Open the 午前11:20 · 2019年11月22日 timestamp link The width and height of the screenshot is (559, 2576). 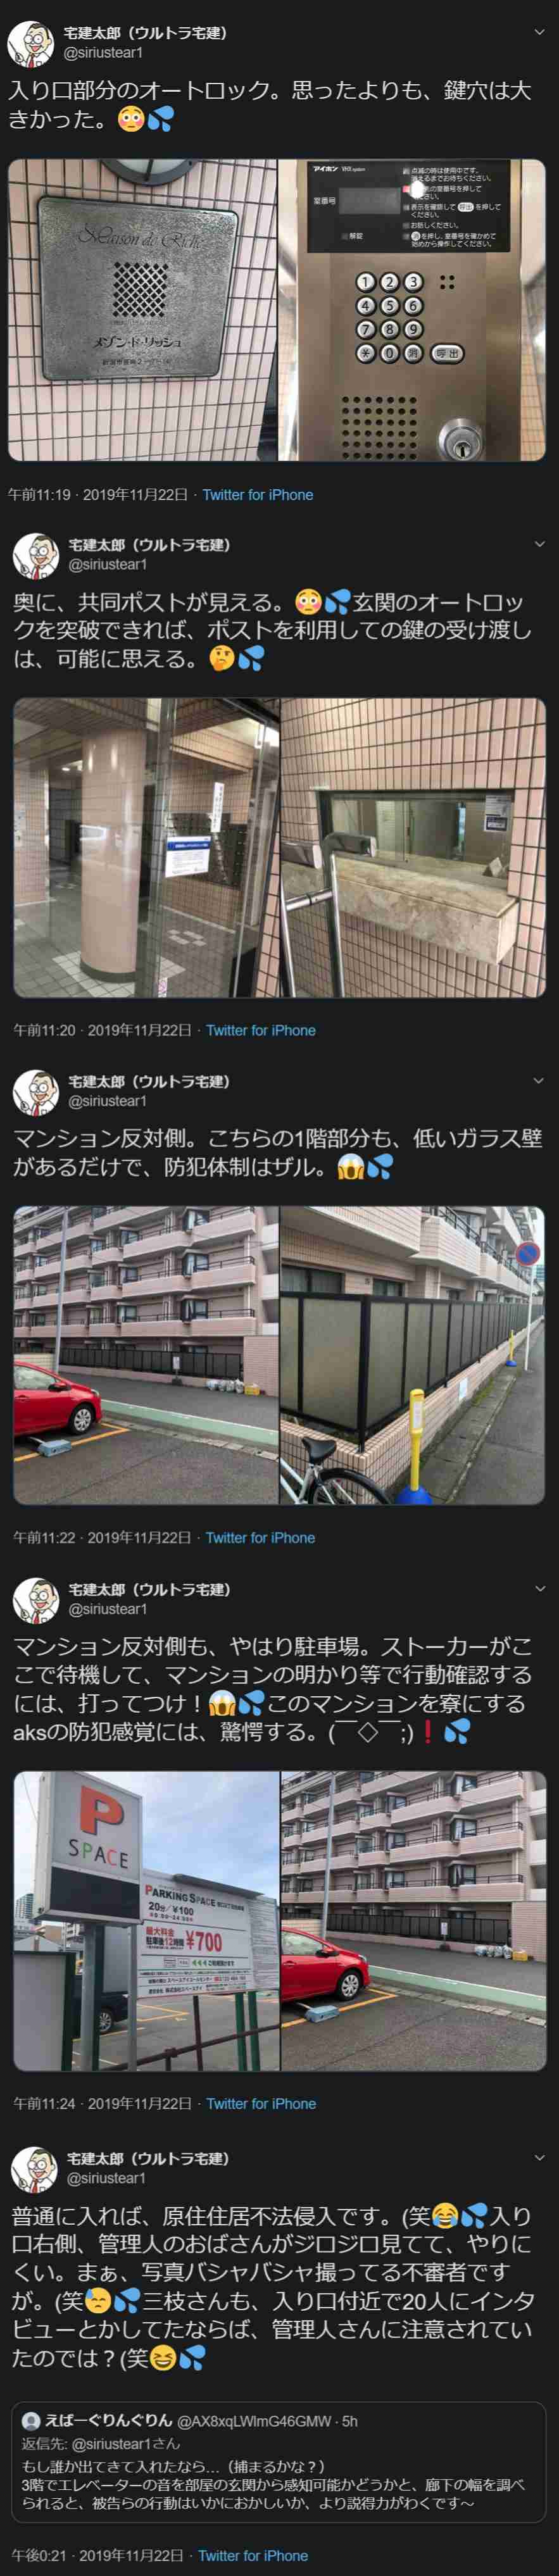point(103,1031)
